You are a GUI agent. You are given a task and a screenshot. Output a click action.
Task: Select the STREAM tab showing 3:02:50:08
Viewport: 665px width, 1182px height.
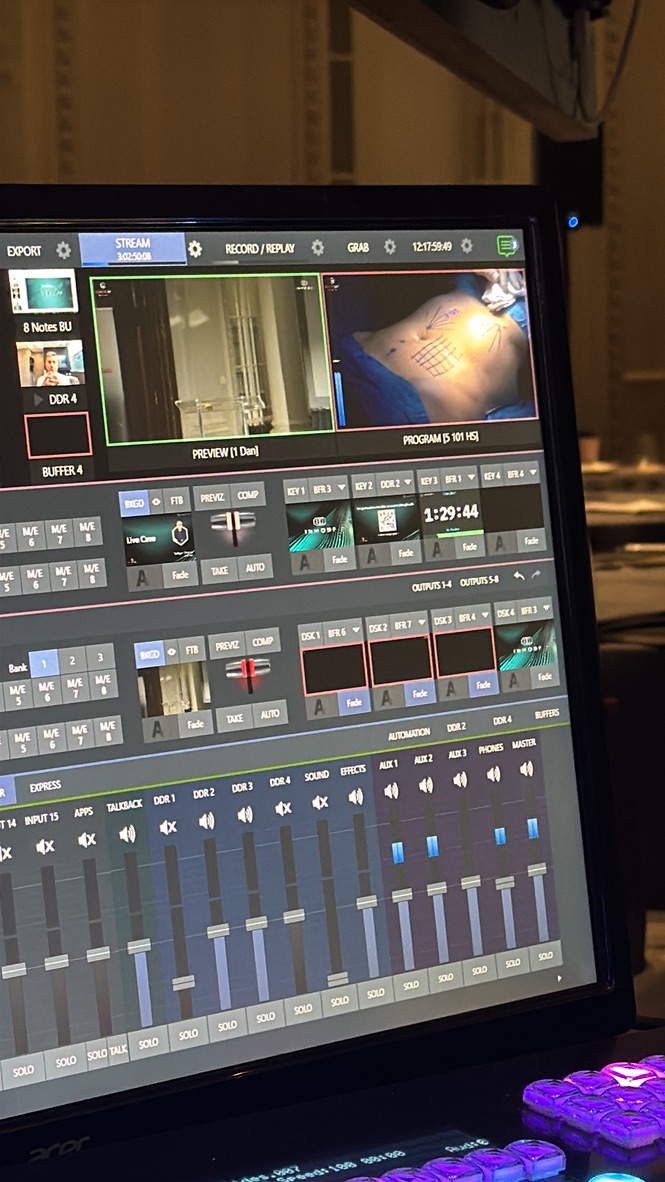133,249
